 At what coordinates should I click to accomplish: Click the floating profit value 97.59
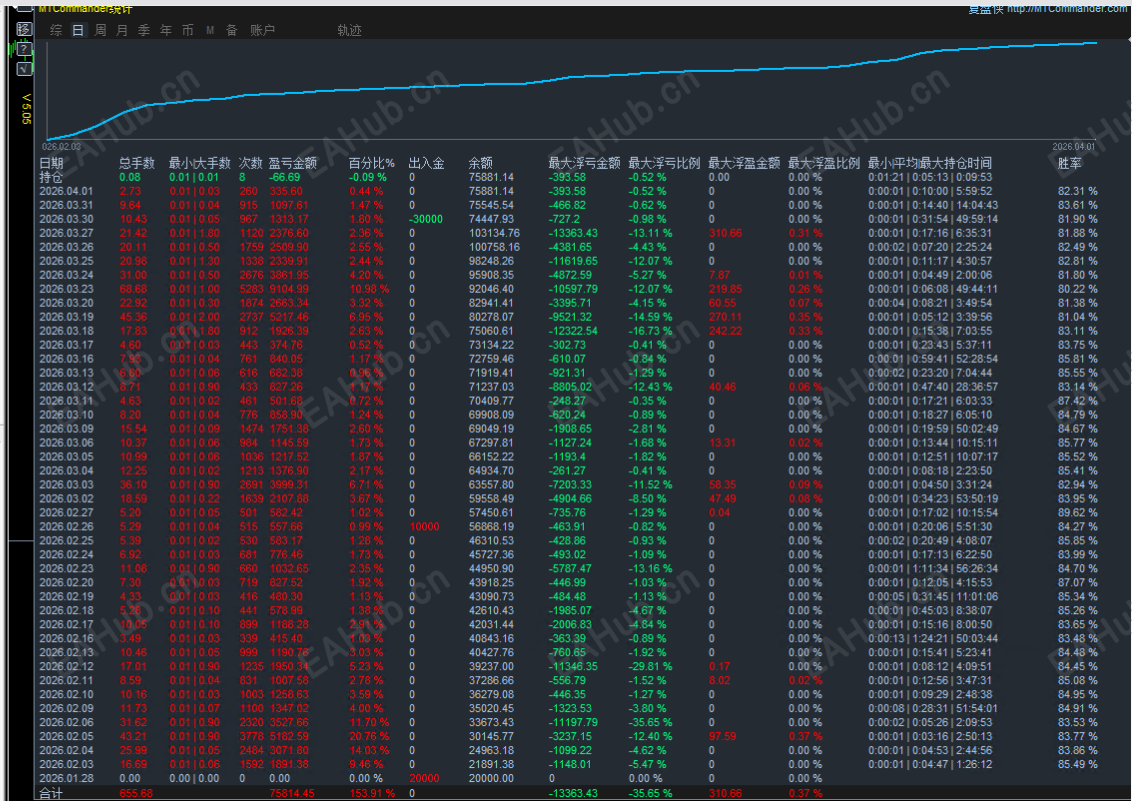point(723,737)
